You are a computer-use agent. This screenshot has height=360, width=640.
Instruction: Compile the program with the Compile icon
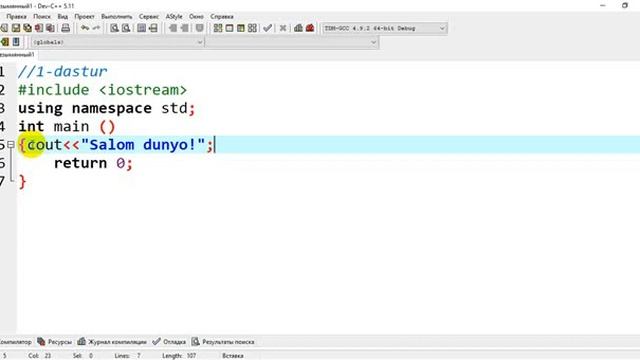tap(218, 28)
